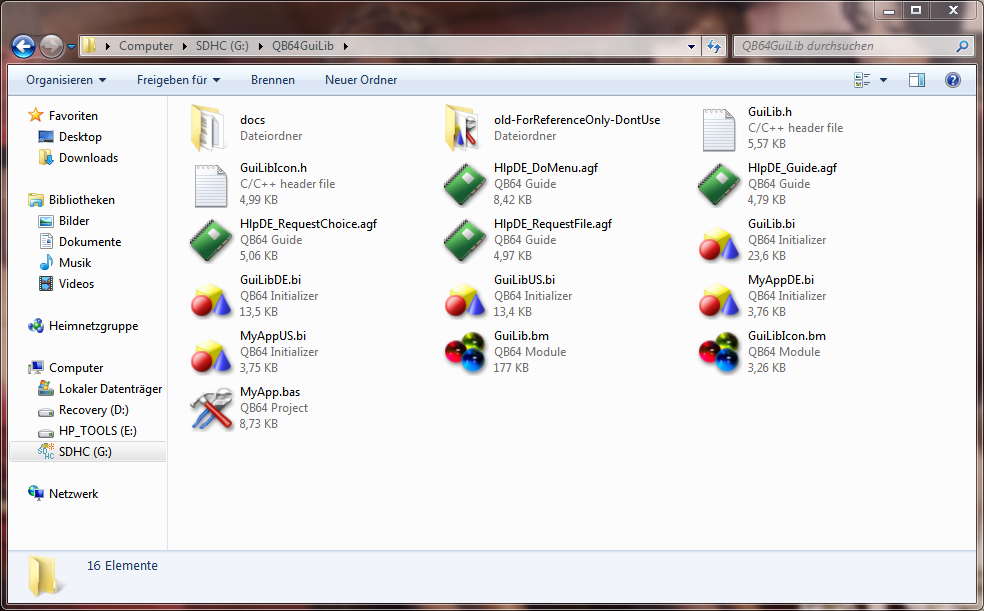
Task: Create a folder with Neuer Ordner
Action: 361,80
